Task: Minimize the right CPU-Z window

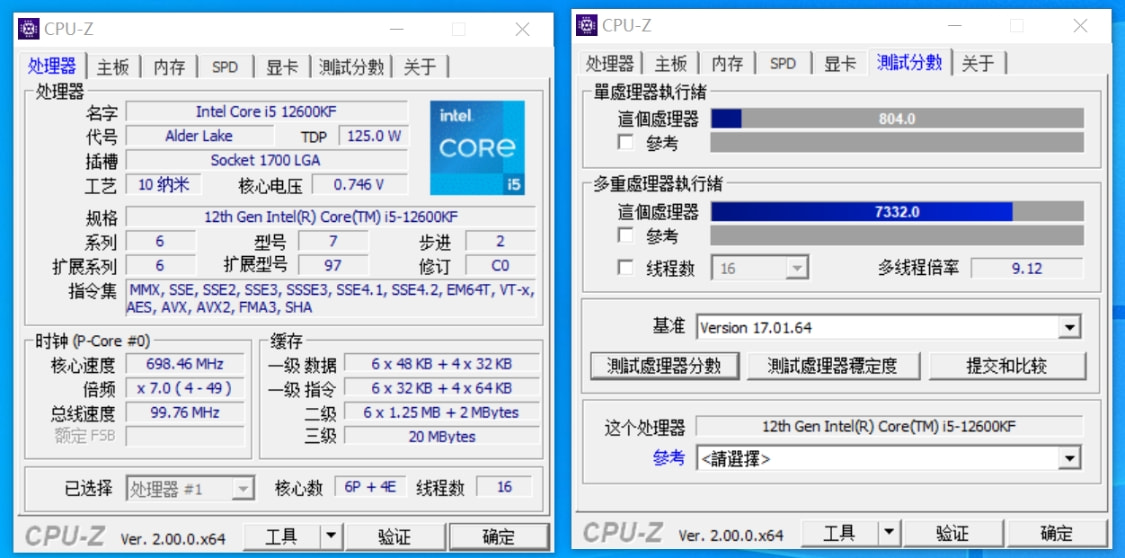Action: pos(956,26)
